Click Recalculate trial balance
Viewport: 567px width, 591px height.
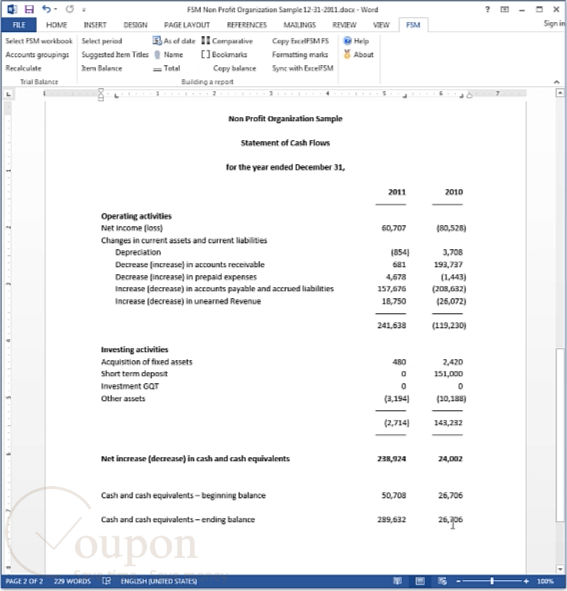pos(23,68)
